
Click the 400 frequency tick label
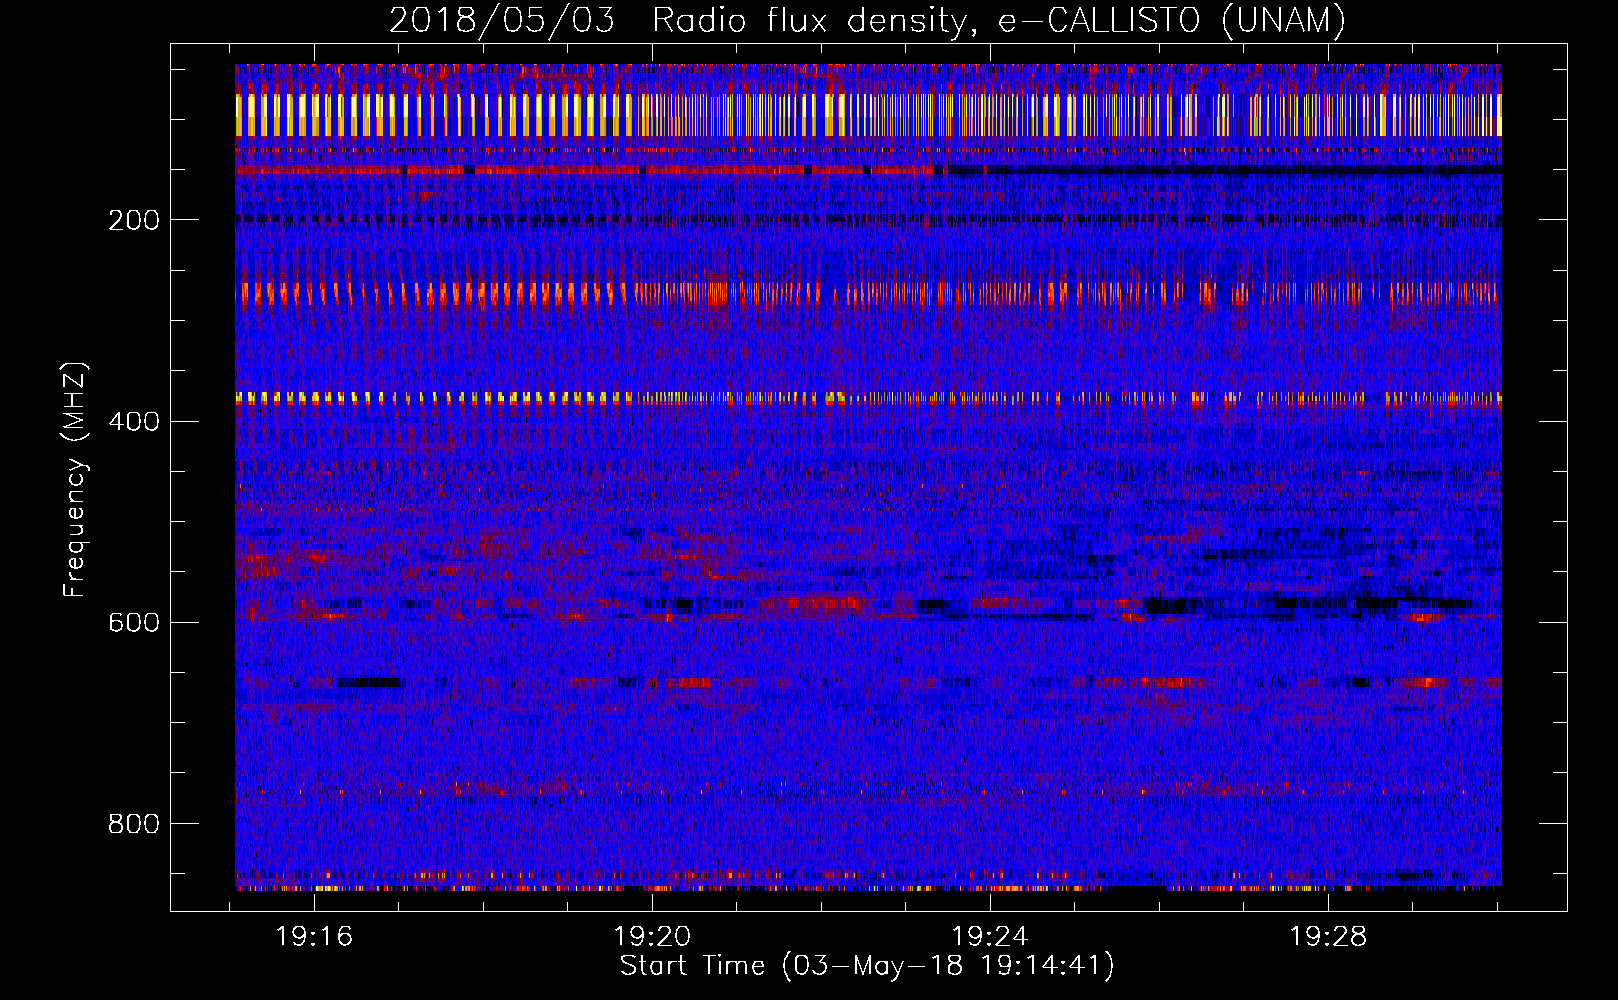(134, 421)
